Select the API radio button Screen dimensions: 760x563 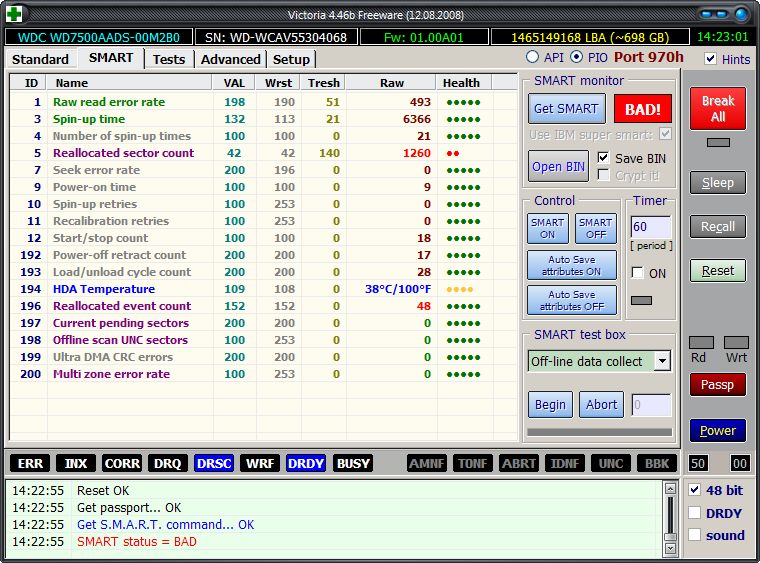tap(532, 57)
